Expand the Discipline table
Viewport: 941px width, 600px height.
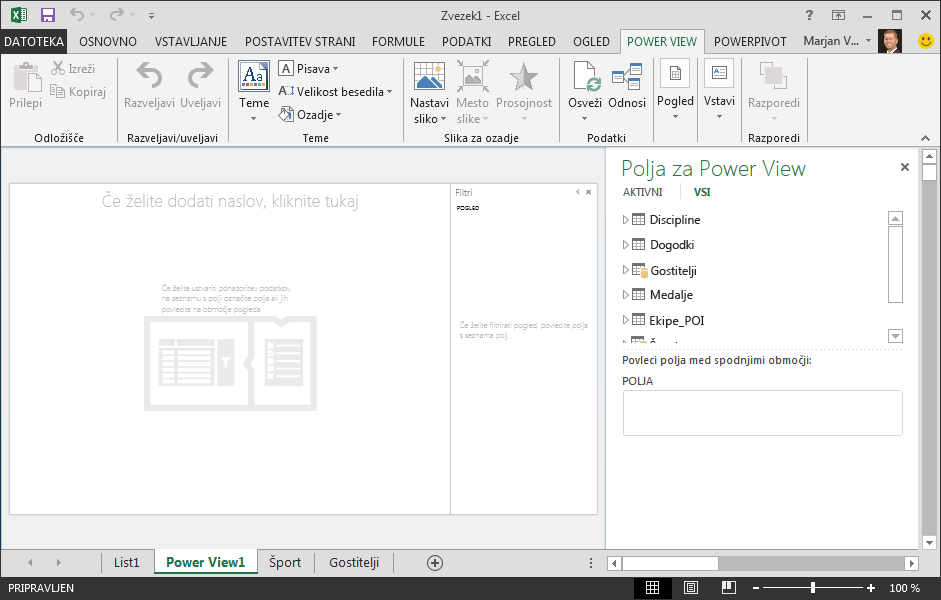point(625,220)
